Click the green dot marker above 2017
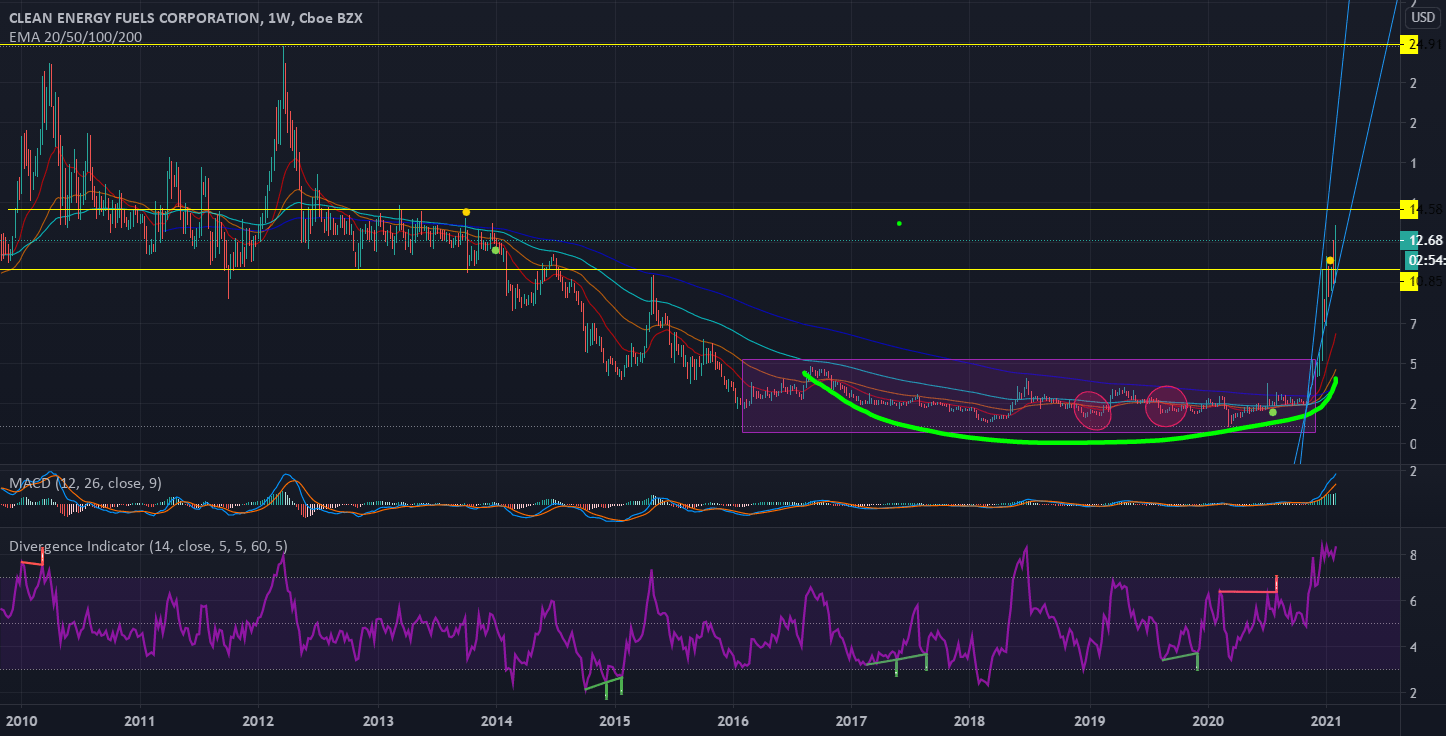 point(898,223)
